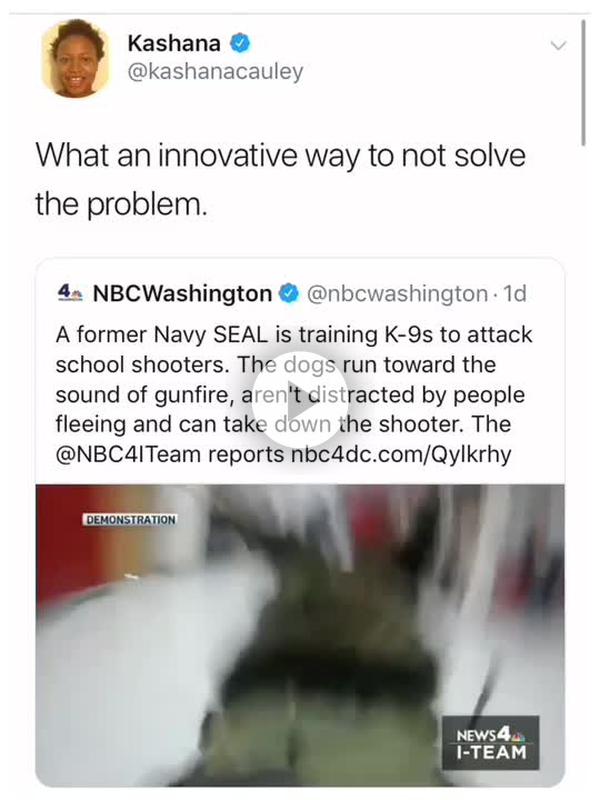This screenshot has height=800, width=600.
Task: Open Kashana's profile picture
Action: (x=76, y=58)
